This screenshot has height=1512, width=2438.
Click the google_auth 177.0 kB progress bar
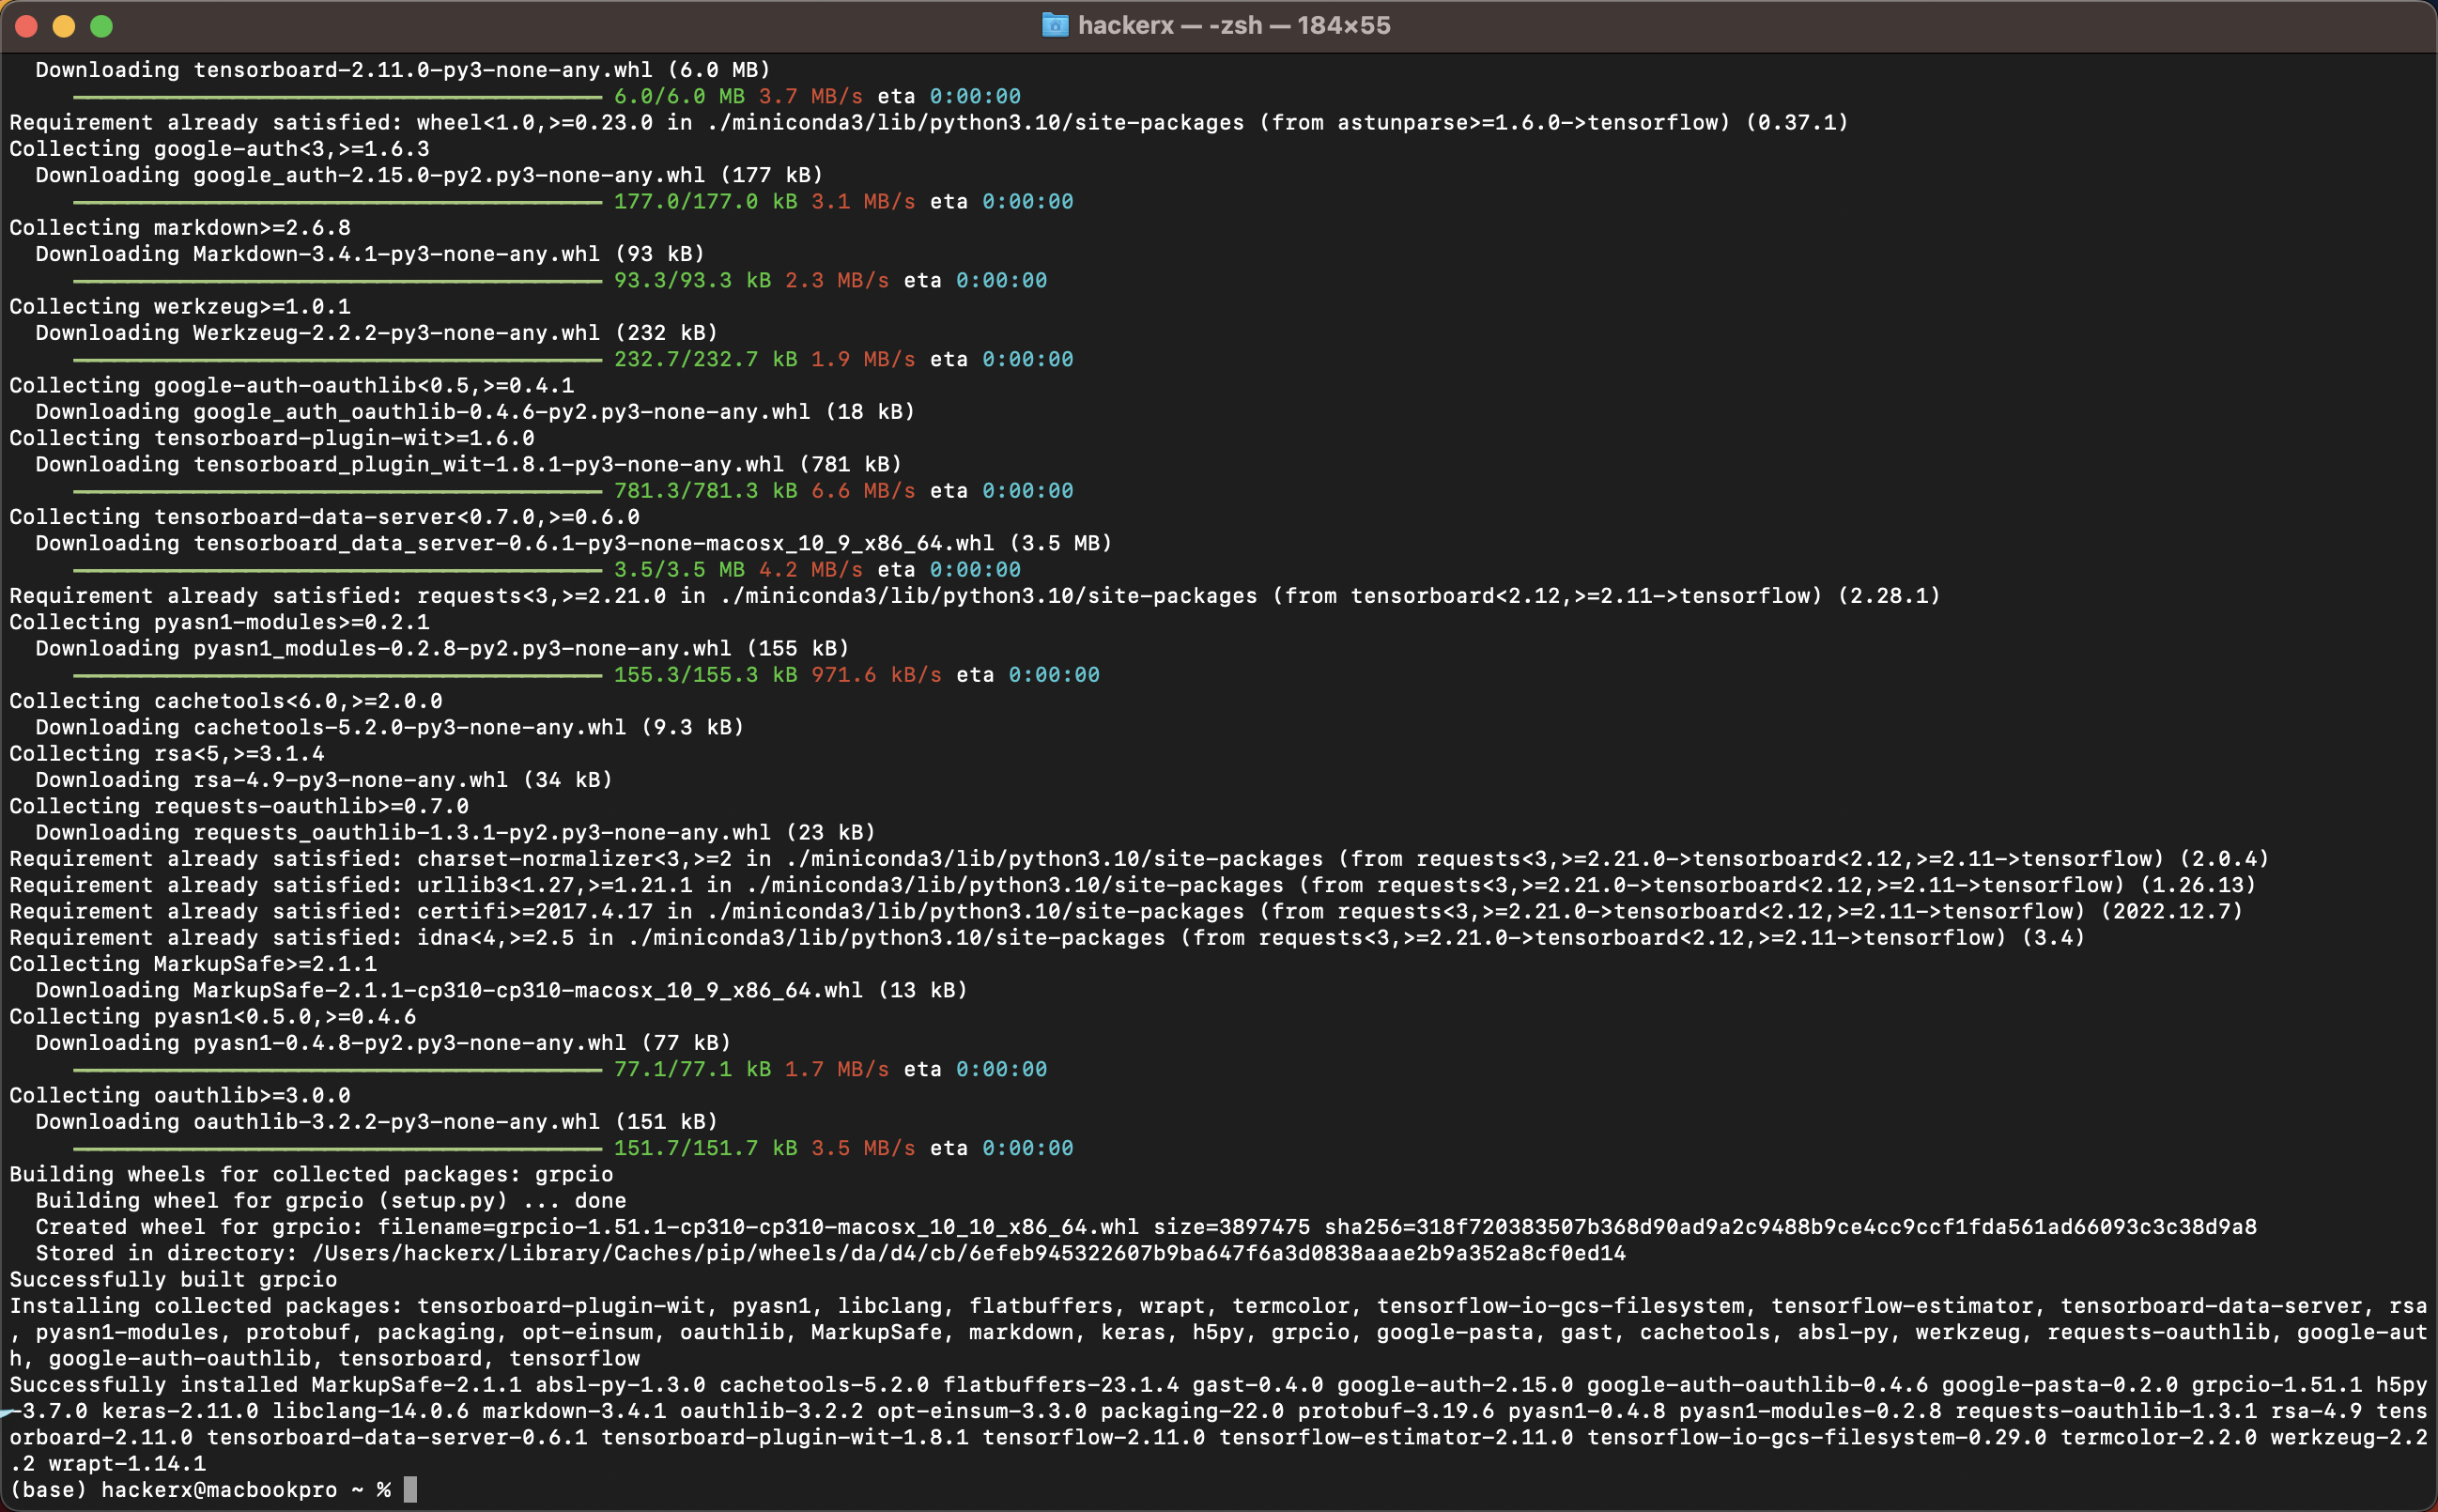point(337,202)
